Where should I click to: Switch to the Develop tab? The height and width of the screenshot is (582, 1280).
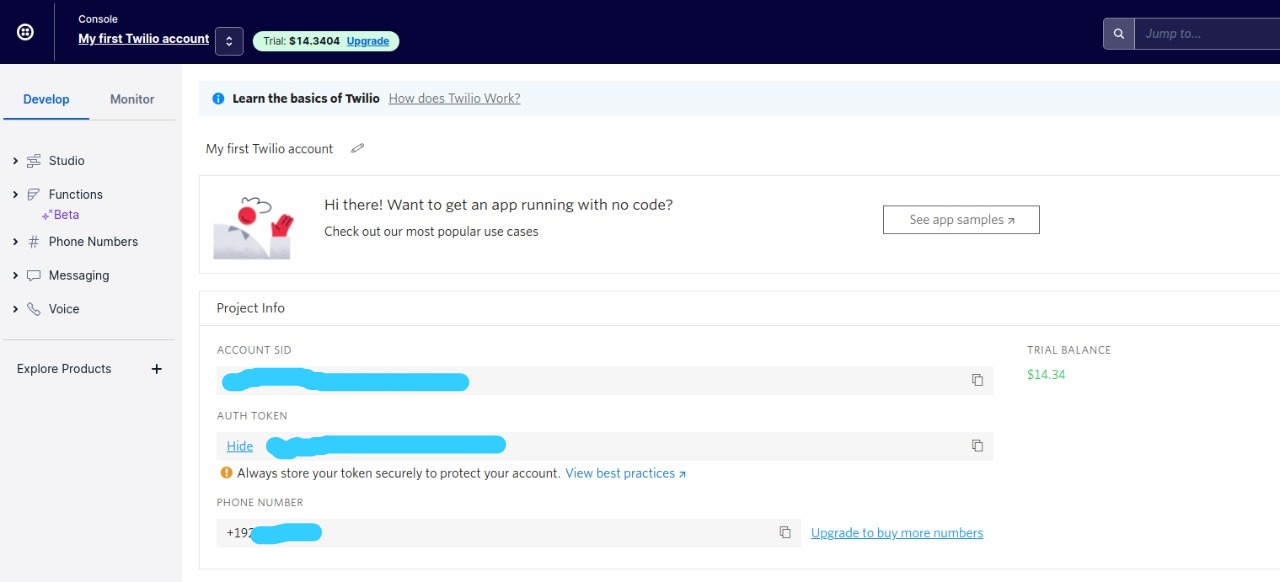click(x=46, y=99)
